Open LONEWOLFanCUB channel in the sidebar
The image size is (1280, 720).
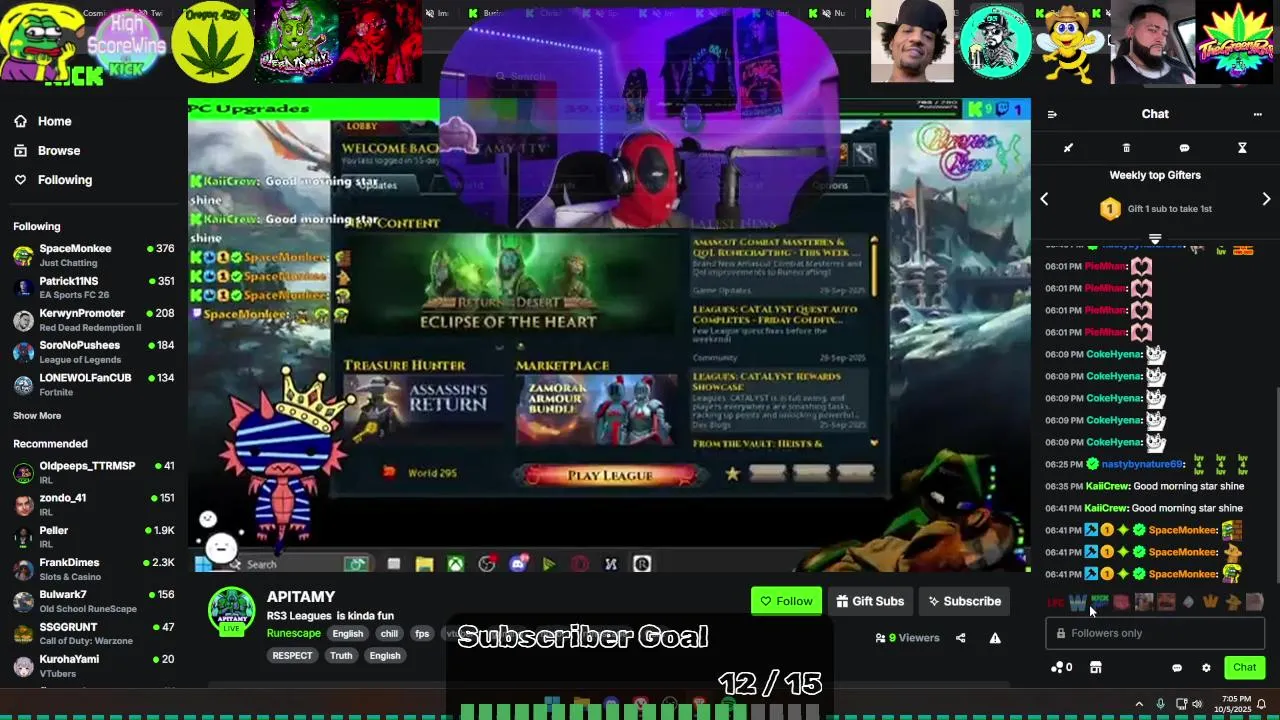click(93, 384)
